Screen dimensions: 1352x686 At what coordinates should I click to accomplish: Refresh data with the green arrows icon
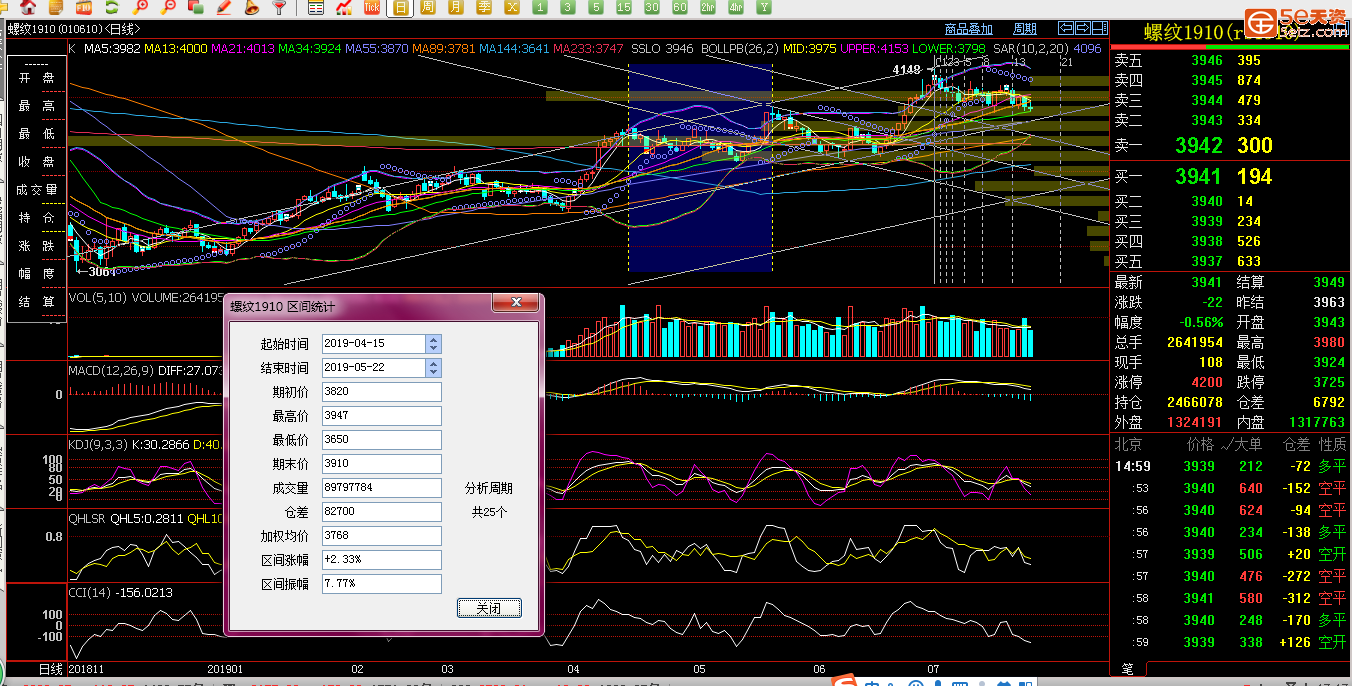click(x=112, y=7)
